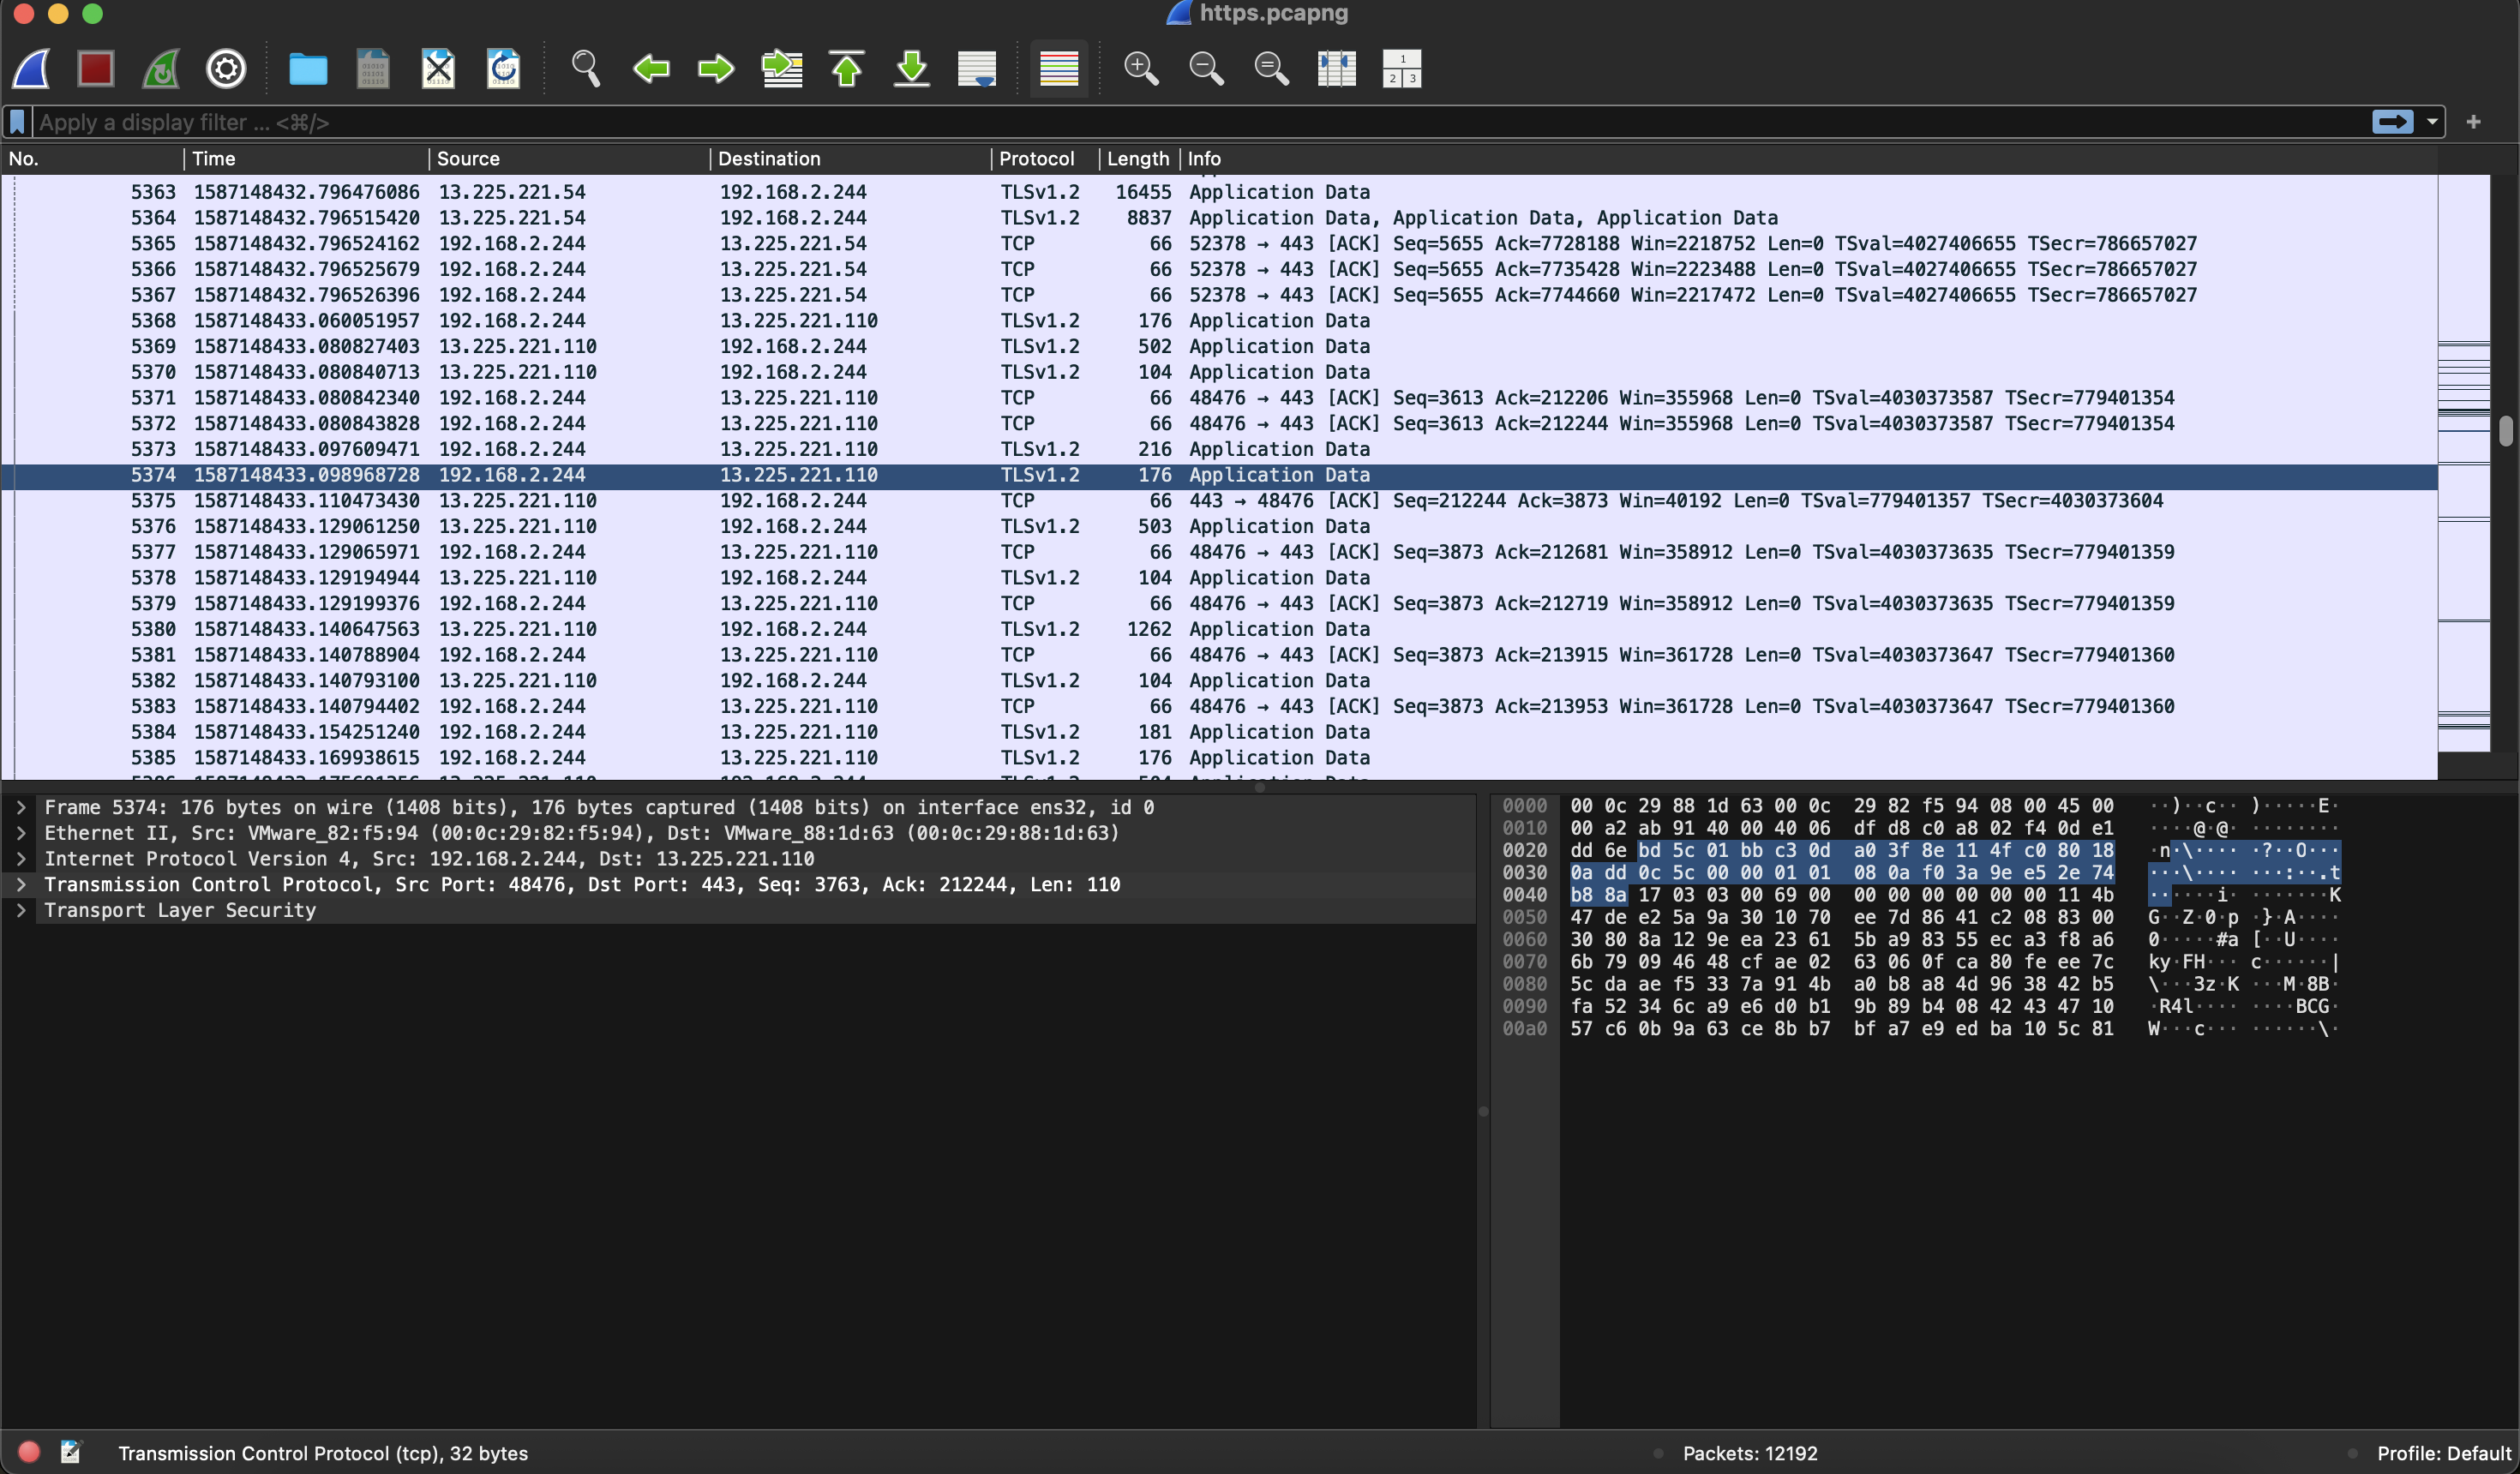Click the find packet magnifier icon
Image resolution: width=2520 pixels, height=1474 pixels.
point(586,69)
